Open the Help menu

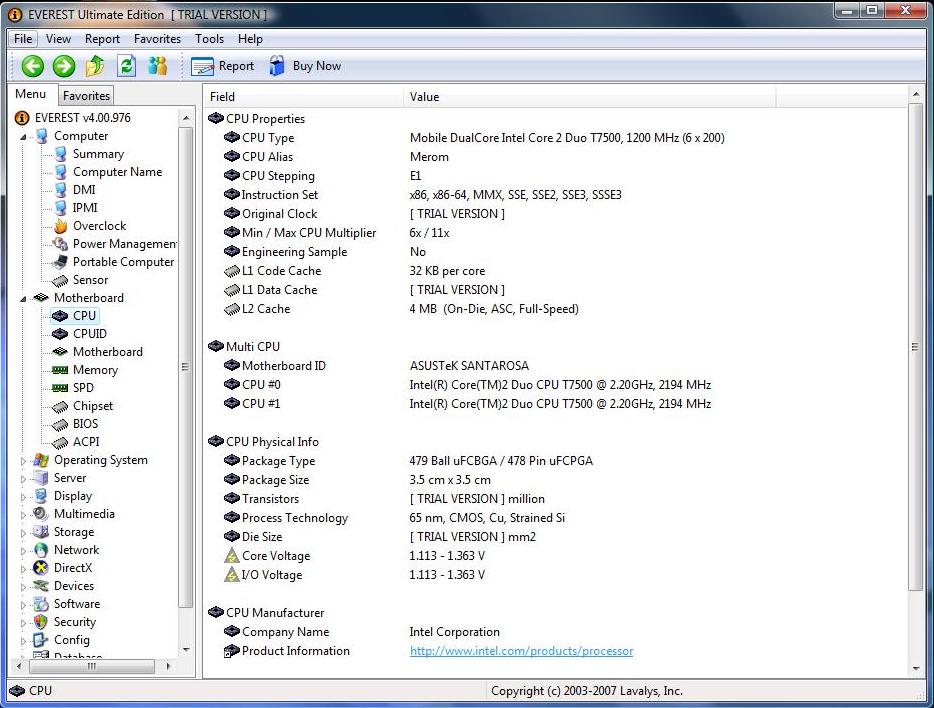point(250,39)
